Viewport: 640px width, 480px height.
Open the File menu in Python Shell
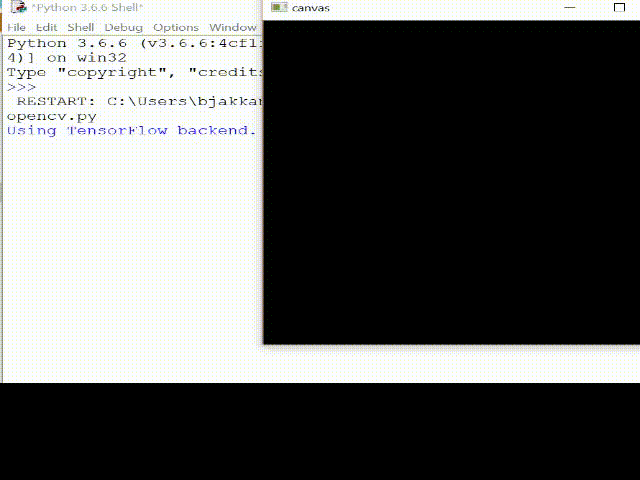(16, 28)
